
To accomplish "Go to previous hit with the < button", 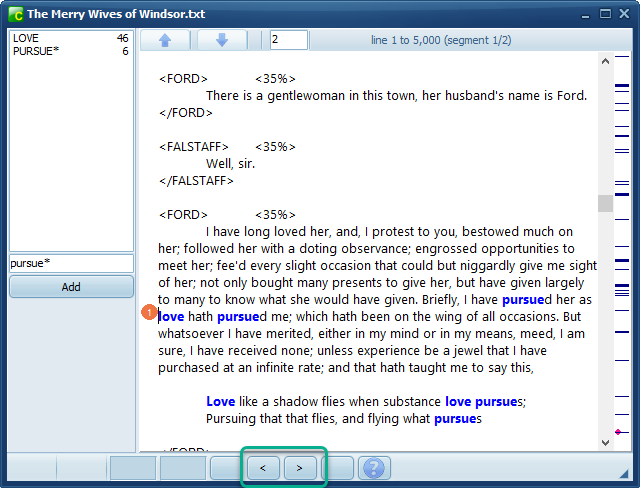I will (263, 468).
